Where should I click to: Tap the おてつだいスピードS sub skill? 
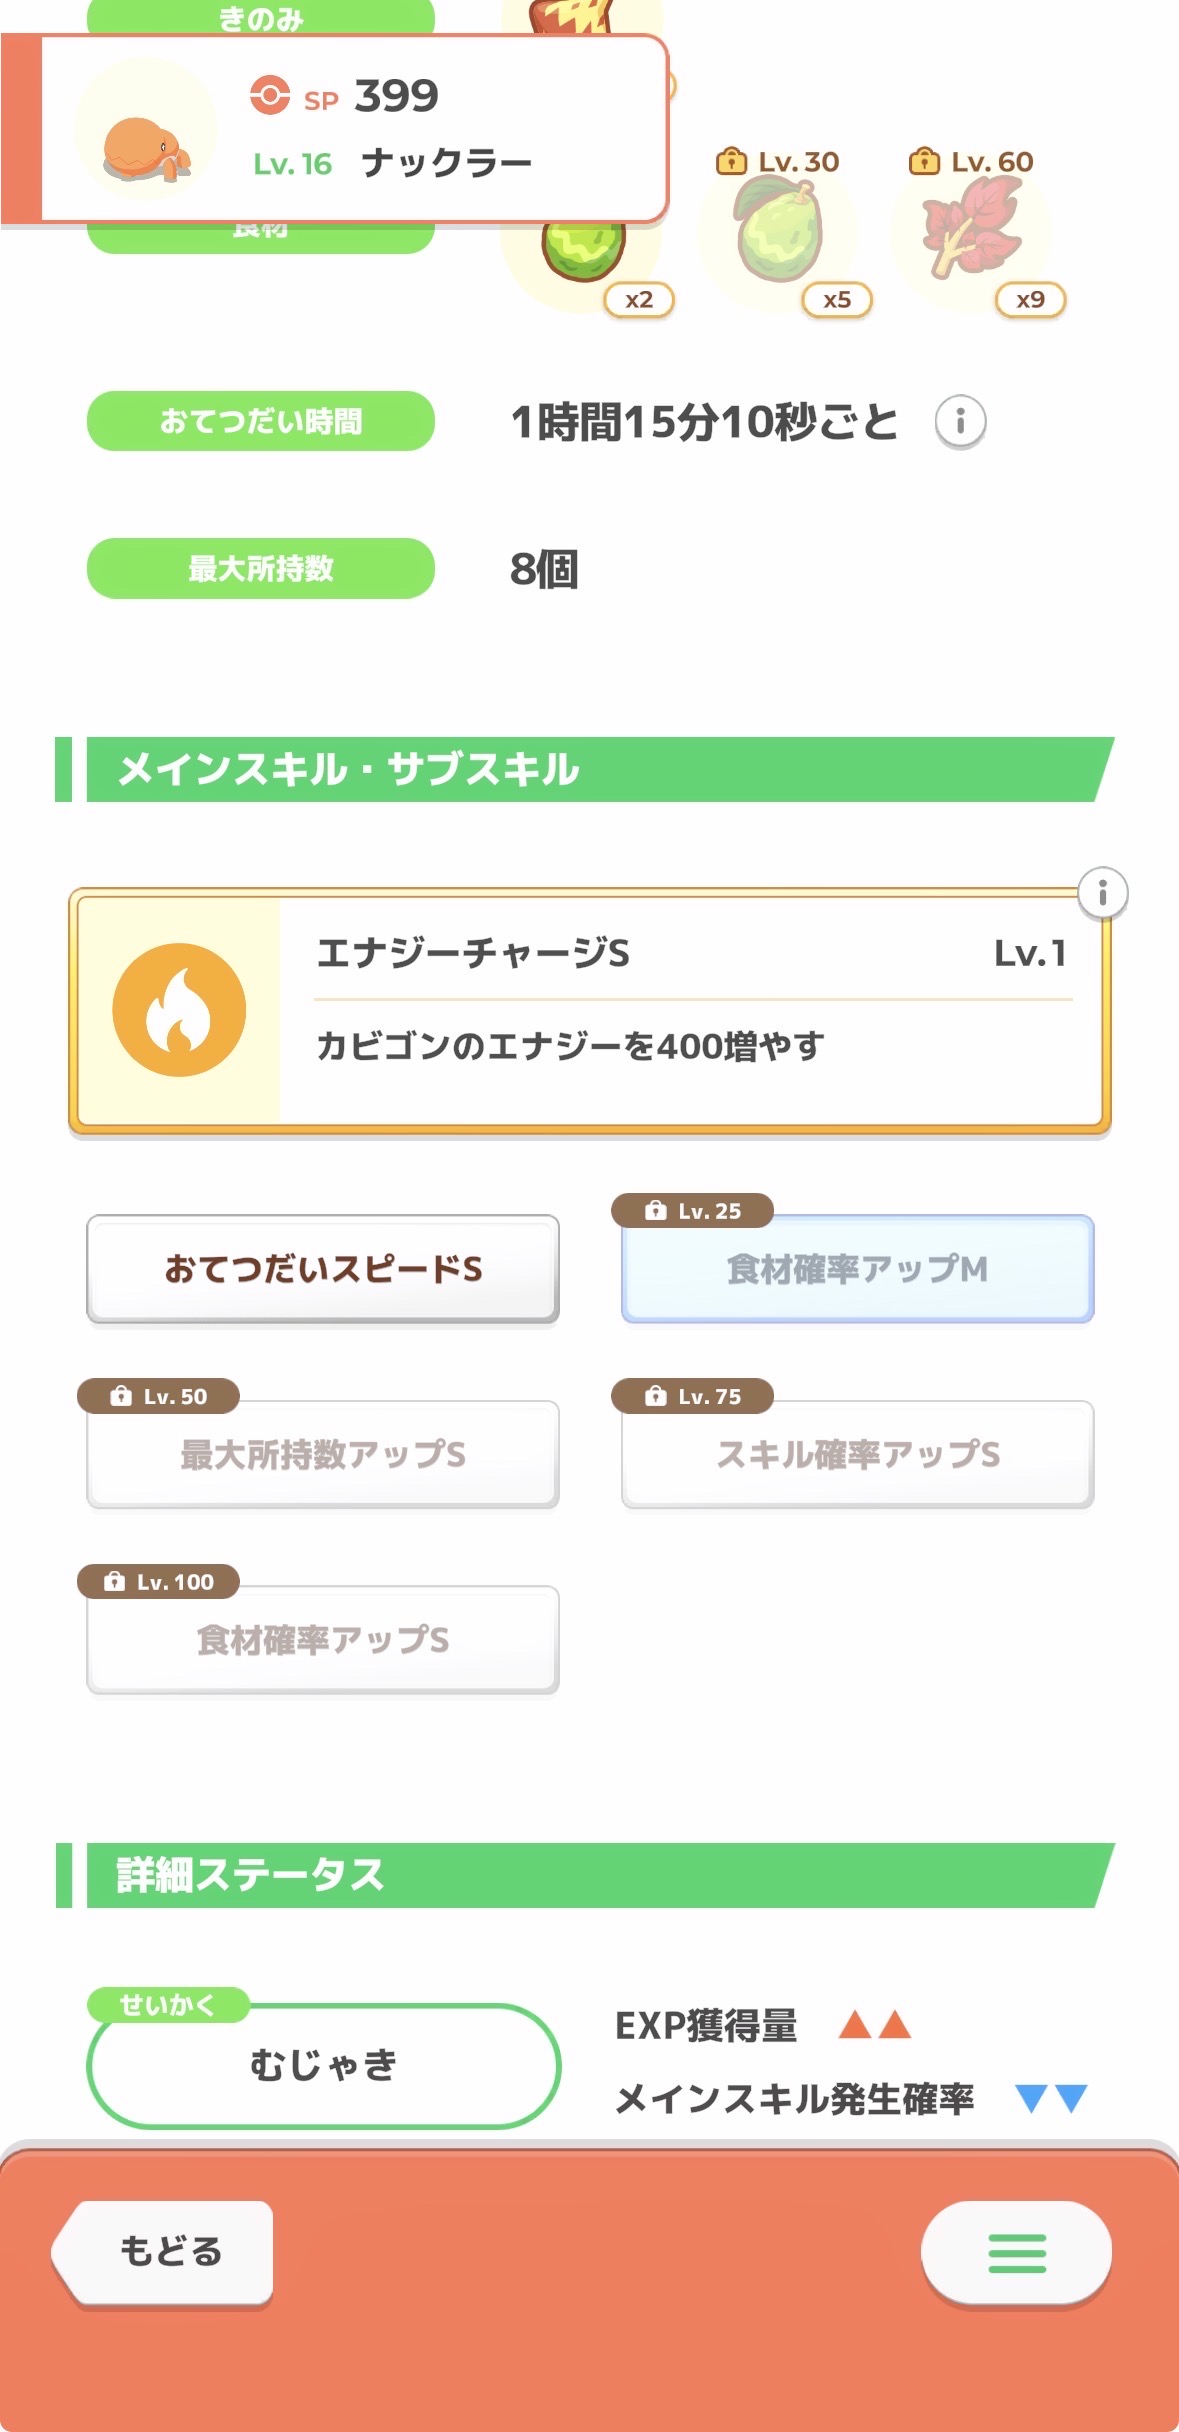click(x=323, y=1269)
